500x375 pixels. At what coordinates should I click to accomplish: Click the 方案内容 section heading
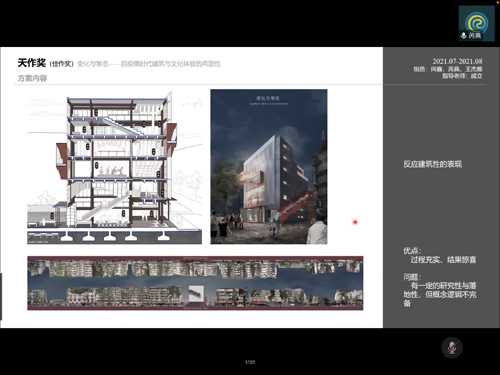tap(32, 78)
